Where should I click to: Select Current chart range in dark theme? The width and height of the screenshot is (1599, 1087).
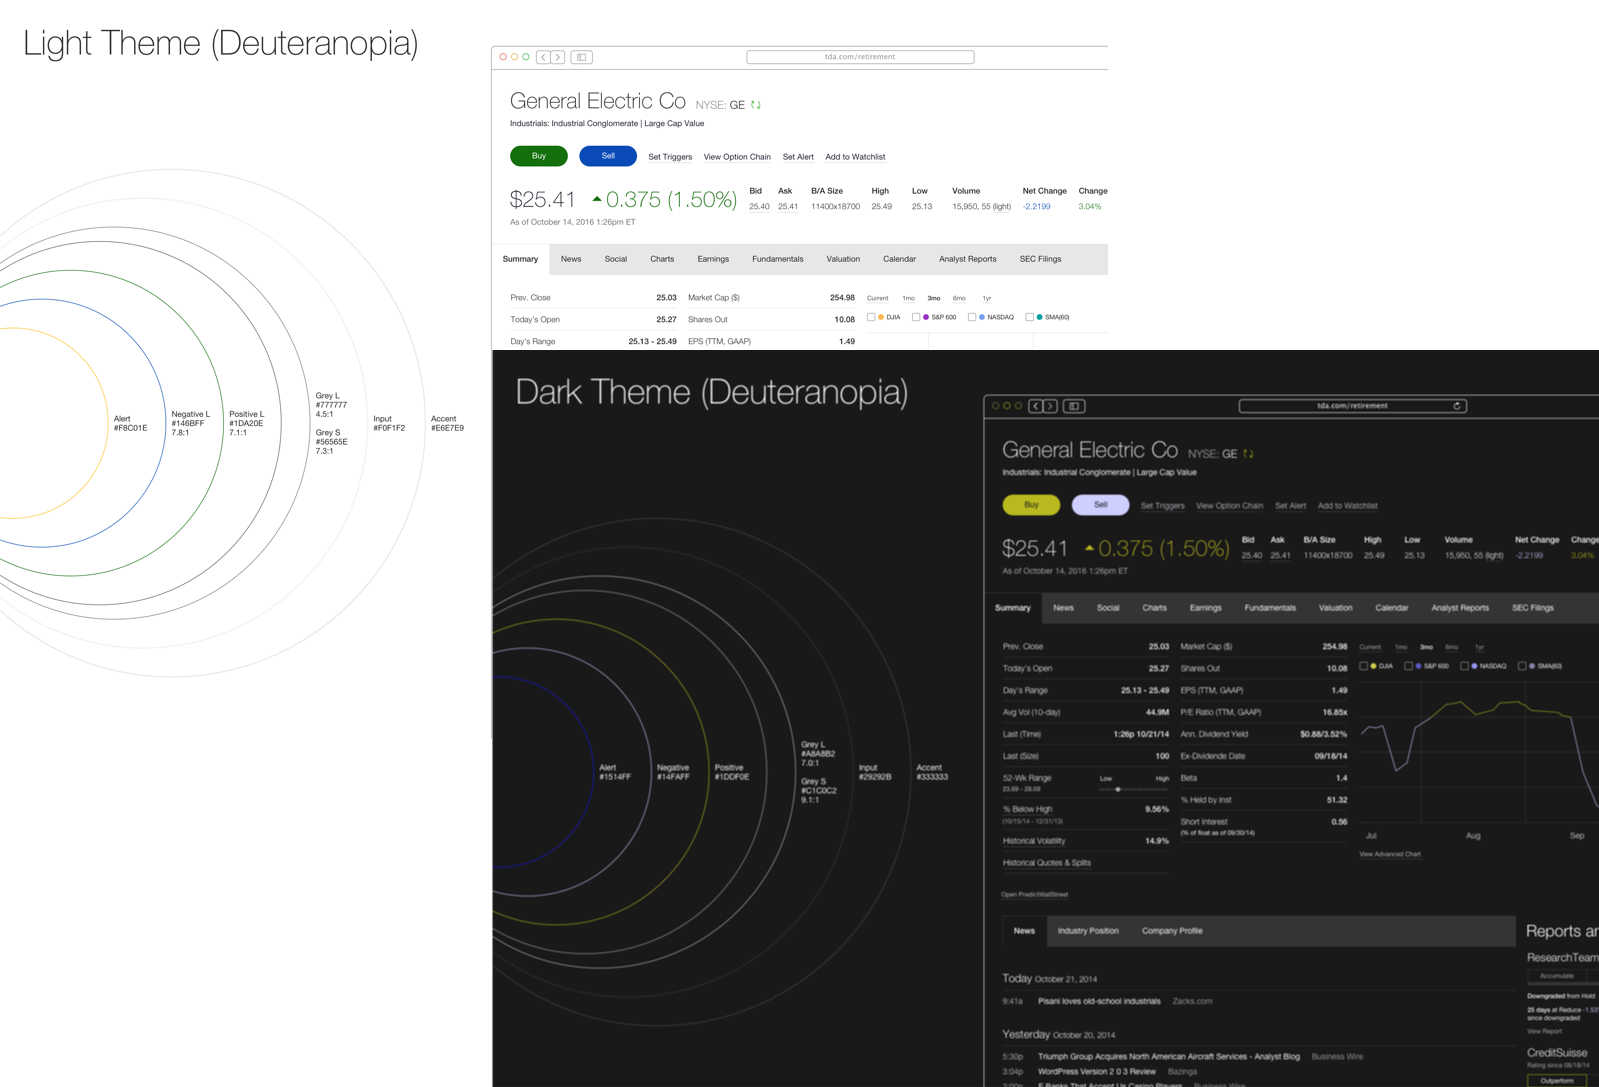(x=1370, y=647)
